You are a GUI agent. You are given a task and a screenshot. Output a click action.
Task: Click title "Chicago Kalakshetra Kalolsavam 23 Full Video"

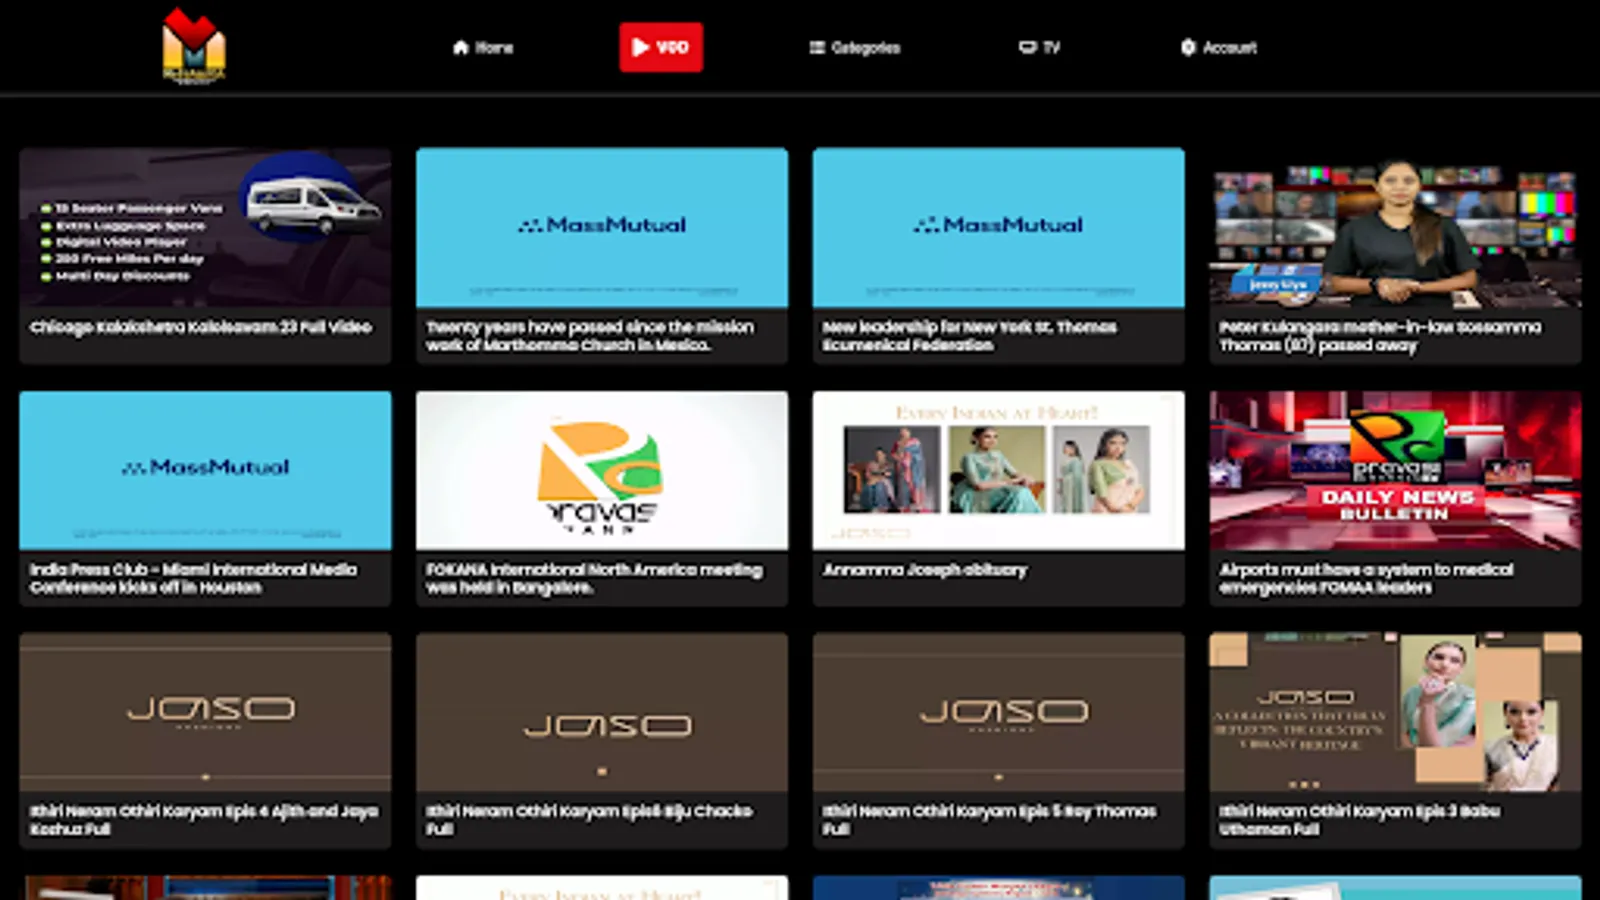(x=201, y=327)
